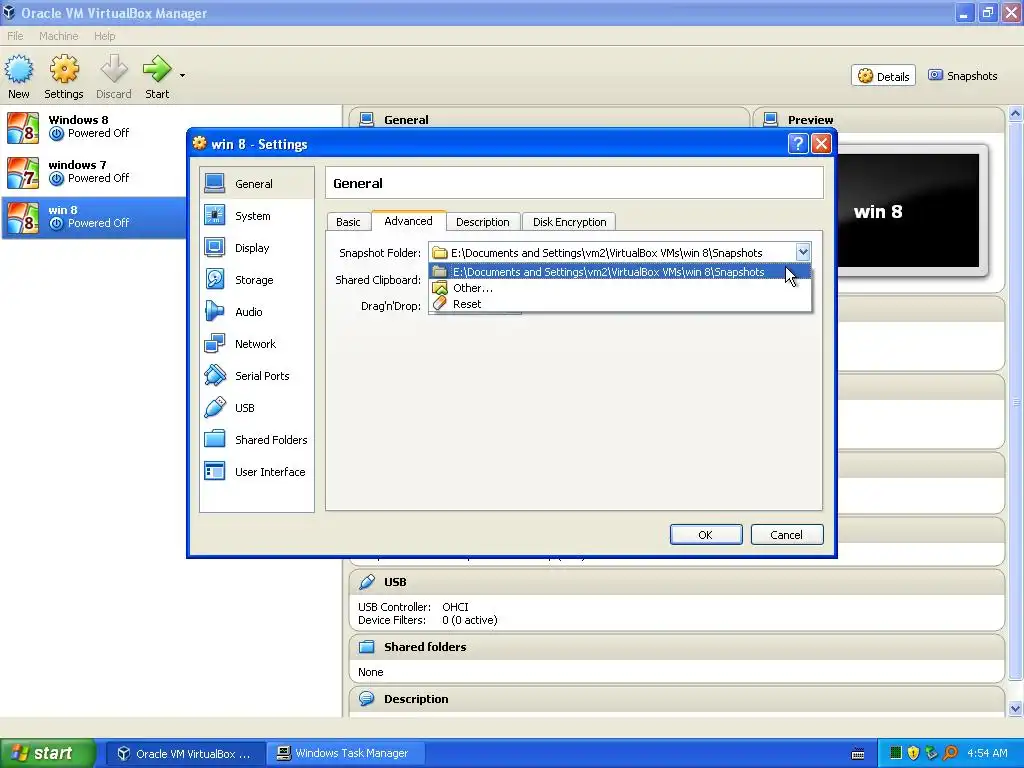
Task: Click the security shield tray icon
Action: 913,753
